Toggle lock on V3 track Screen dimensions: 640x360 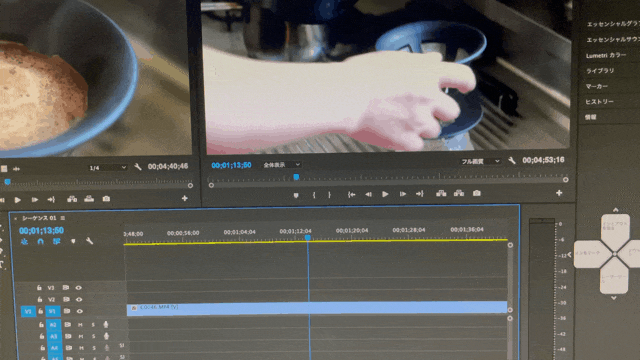39,288
